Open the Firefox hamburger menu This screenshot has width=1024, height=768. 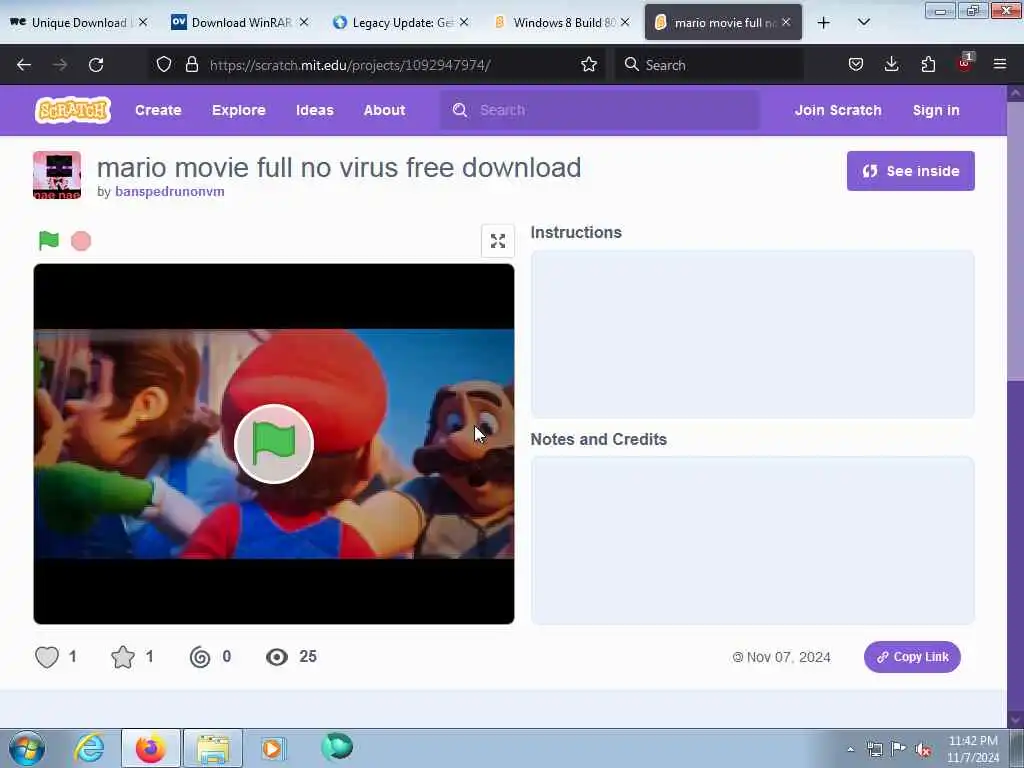click(999, 64)
